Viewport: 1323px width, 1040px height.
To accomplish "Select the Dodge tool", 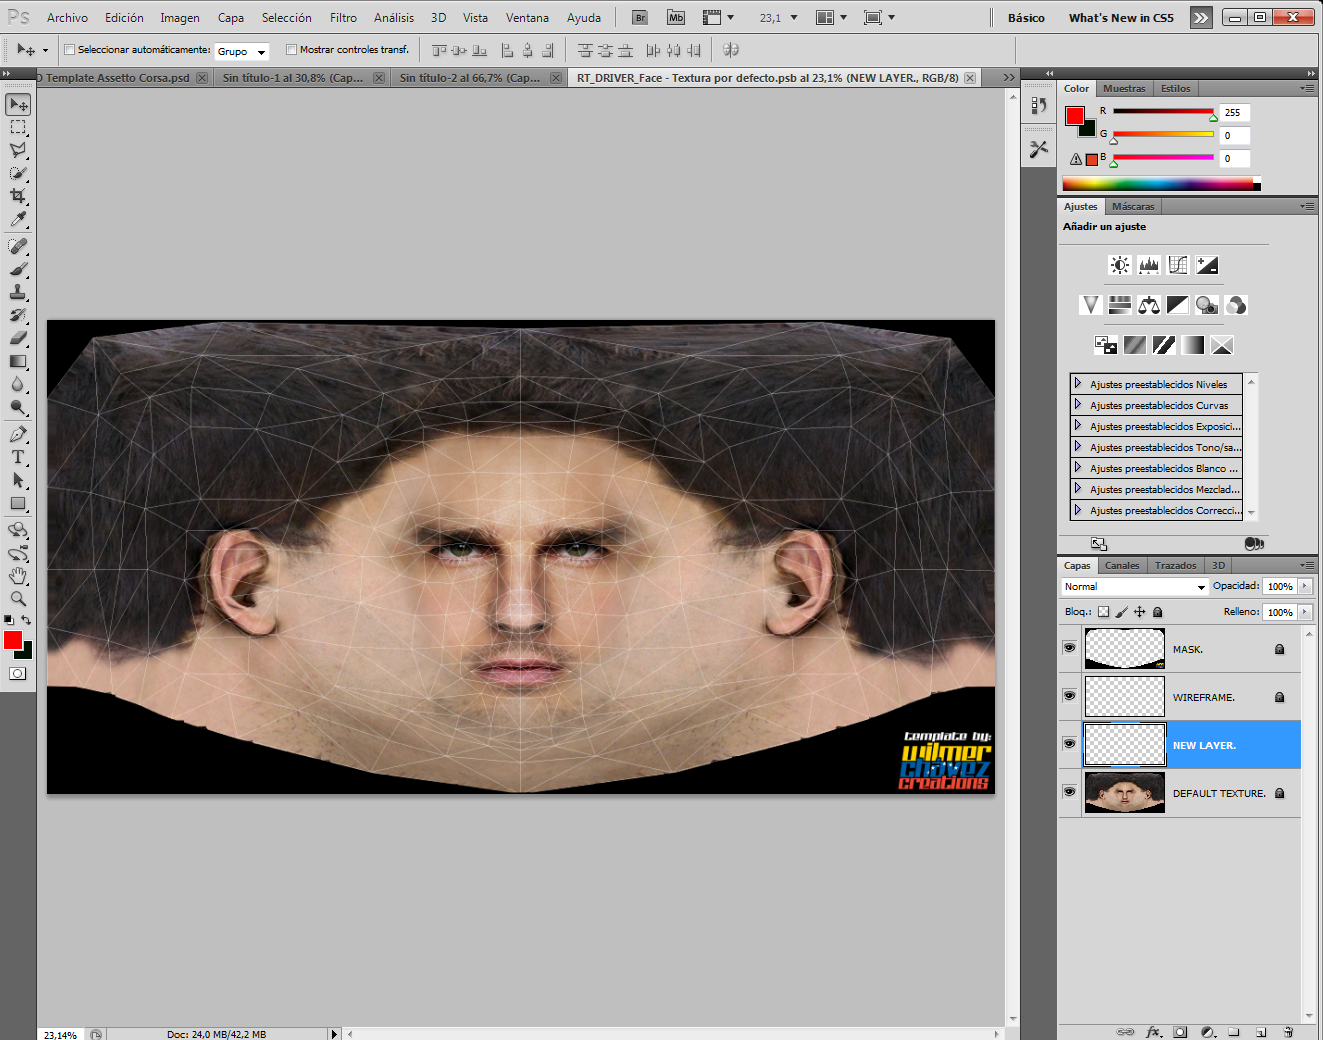I will coord(18,407).
